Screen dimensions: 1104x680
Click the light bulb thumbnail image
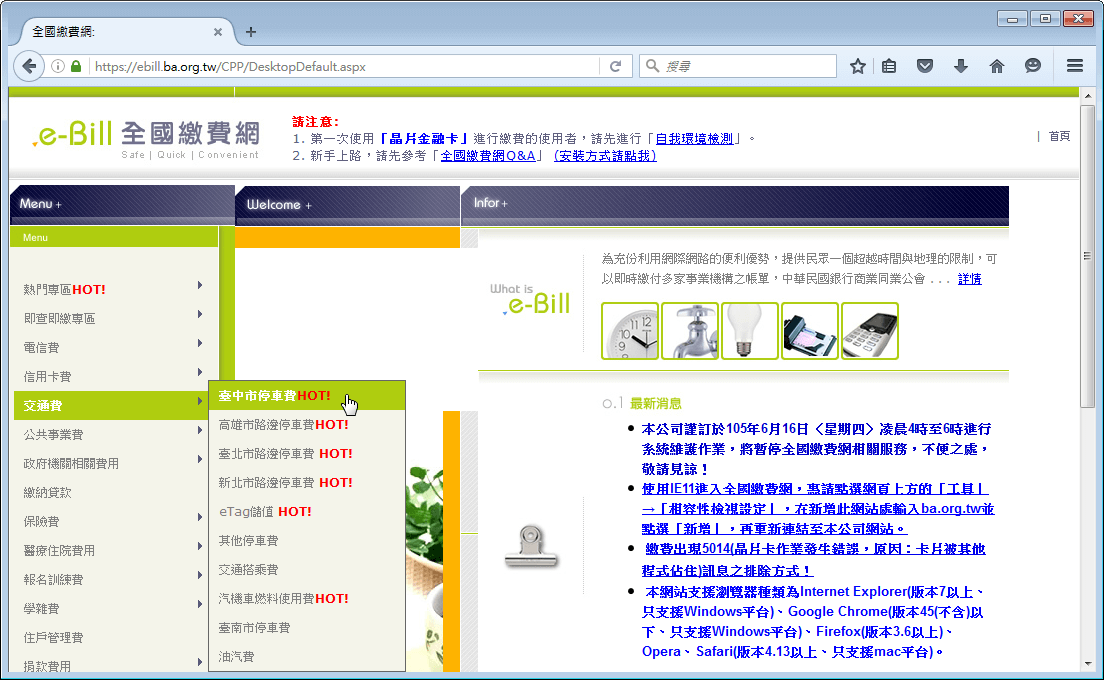[x=750, y=331]
